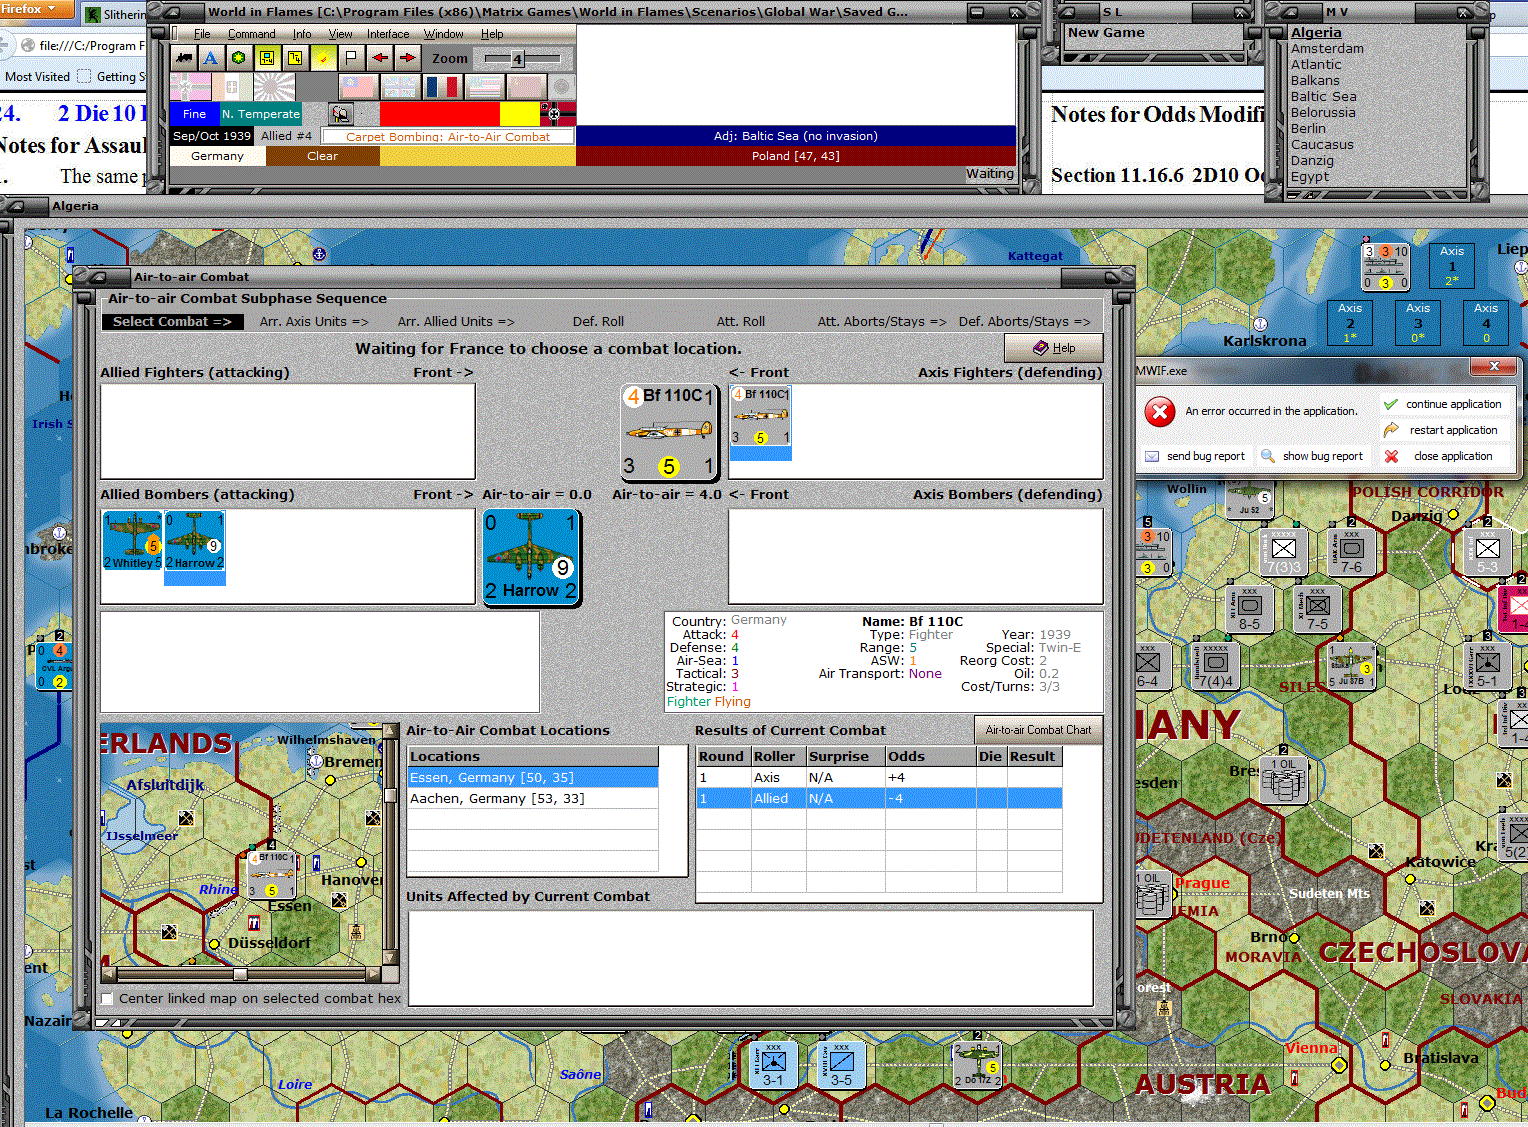Enable Center linked map on selected combat hex
Viewport: 1528px width, 1127px height.
[x=107, y=998]
